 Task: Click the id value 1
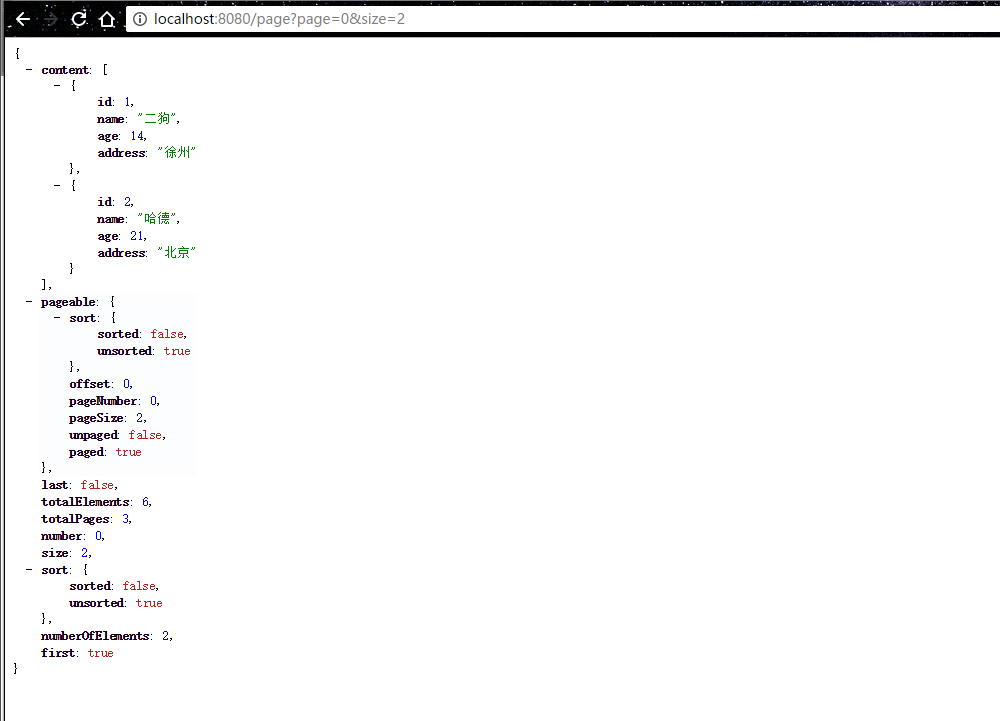[x=128, y=102]
